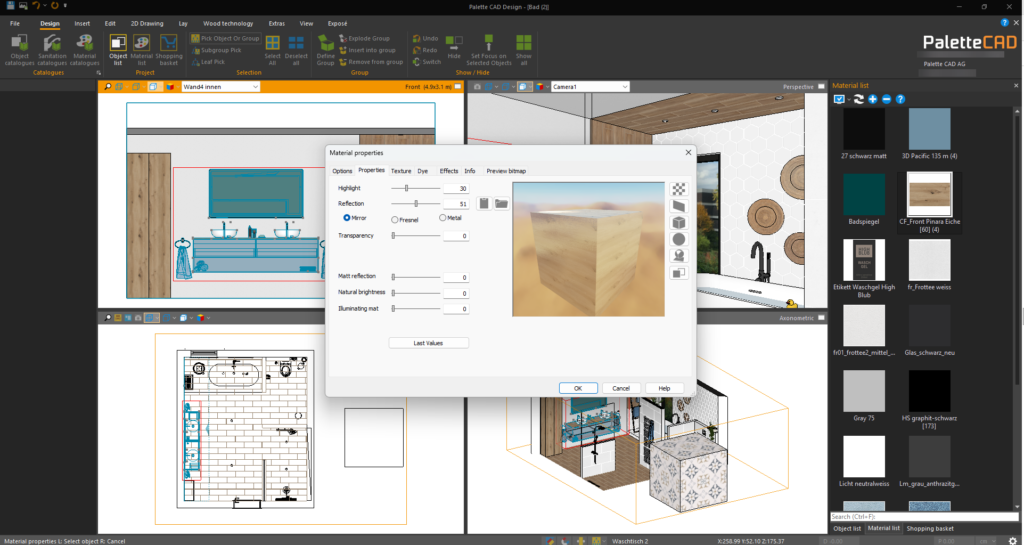This screenshot has height=545, width=1024.
Task: Select the Metal reflection radio button
Action: point(443,218)
